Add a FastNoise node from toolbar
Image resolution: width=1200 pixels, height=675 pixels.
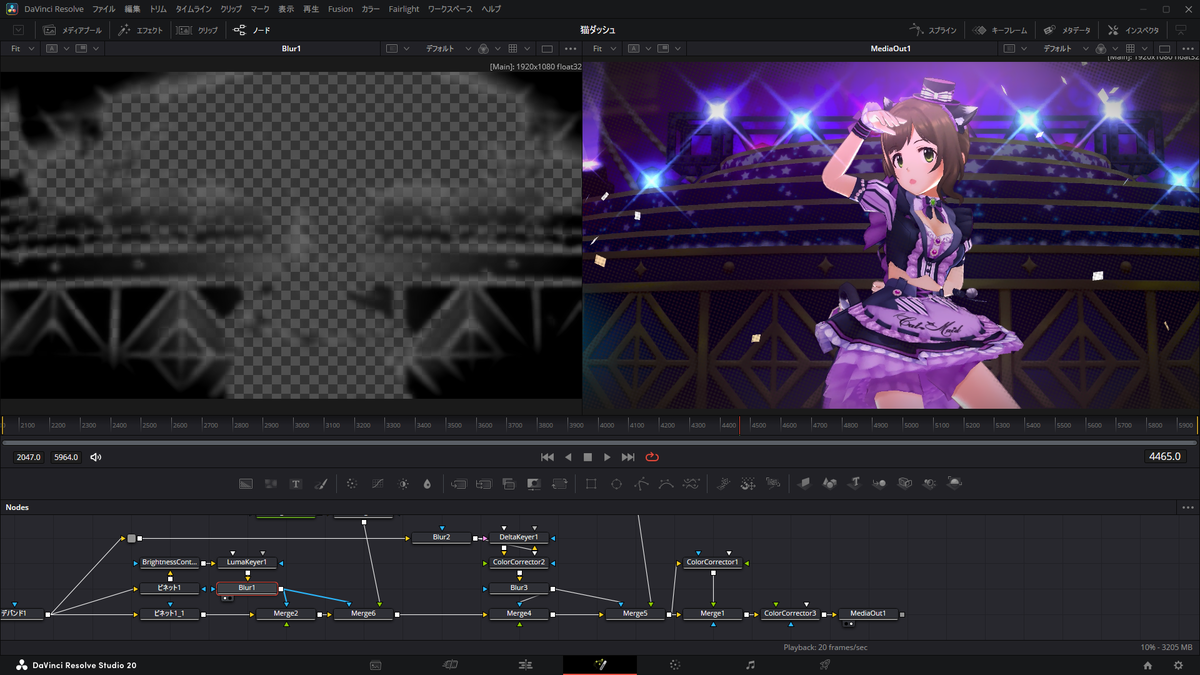[x=271, y=484]
